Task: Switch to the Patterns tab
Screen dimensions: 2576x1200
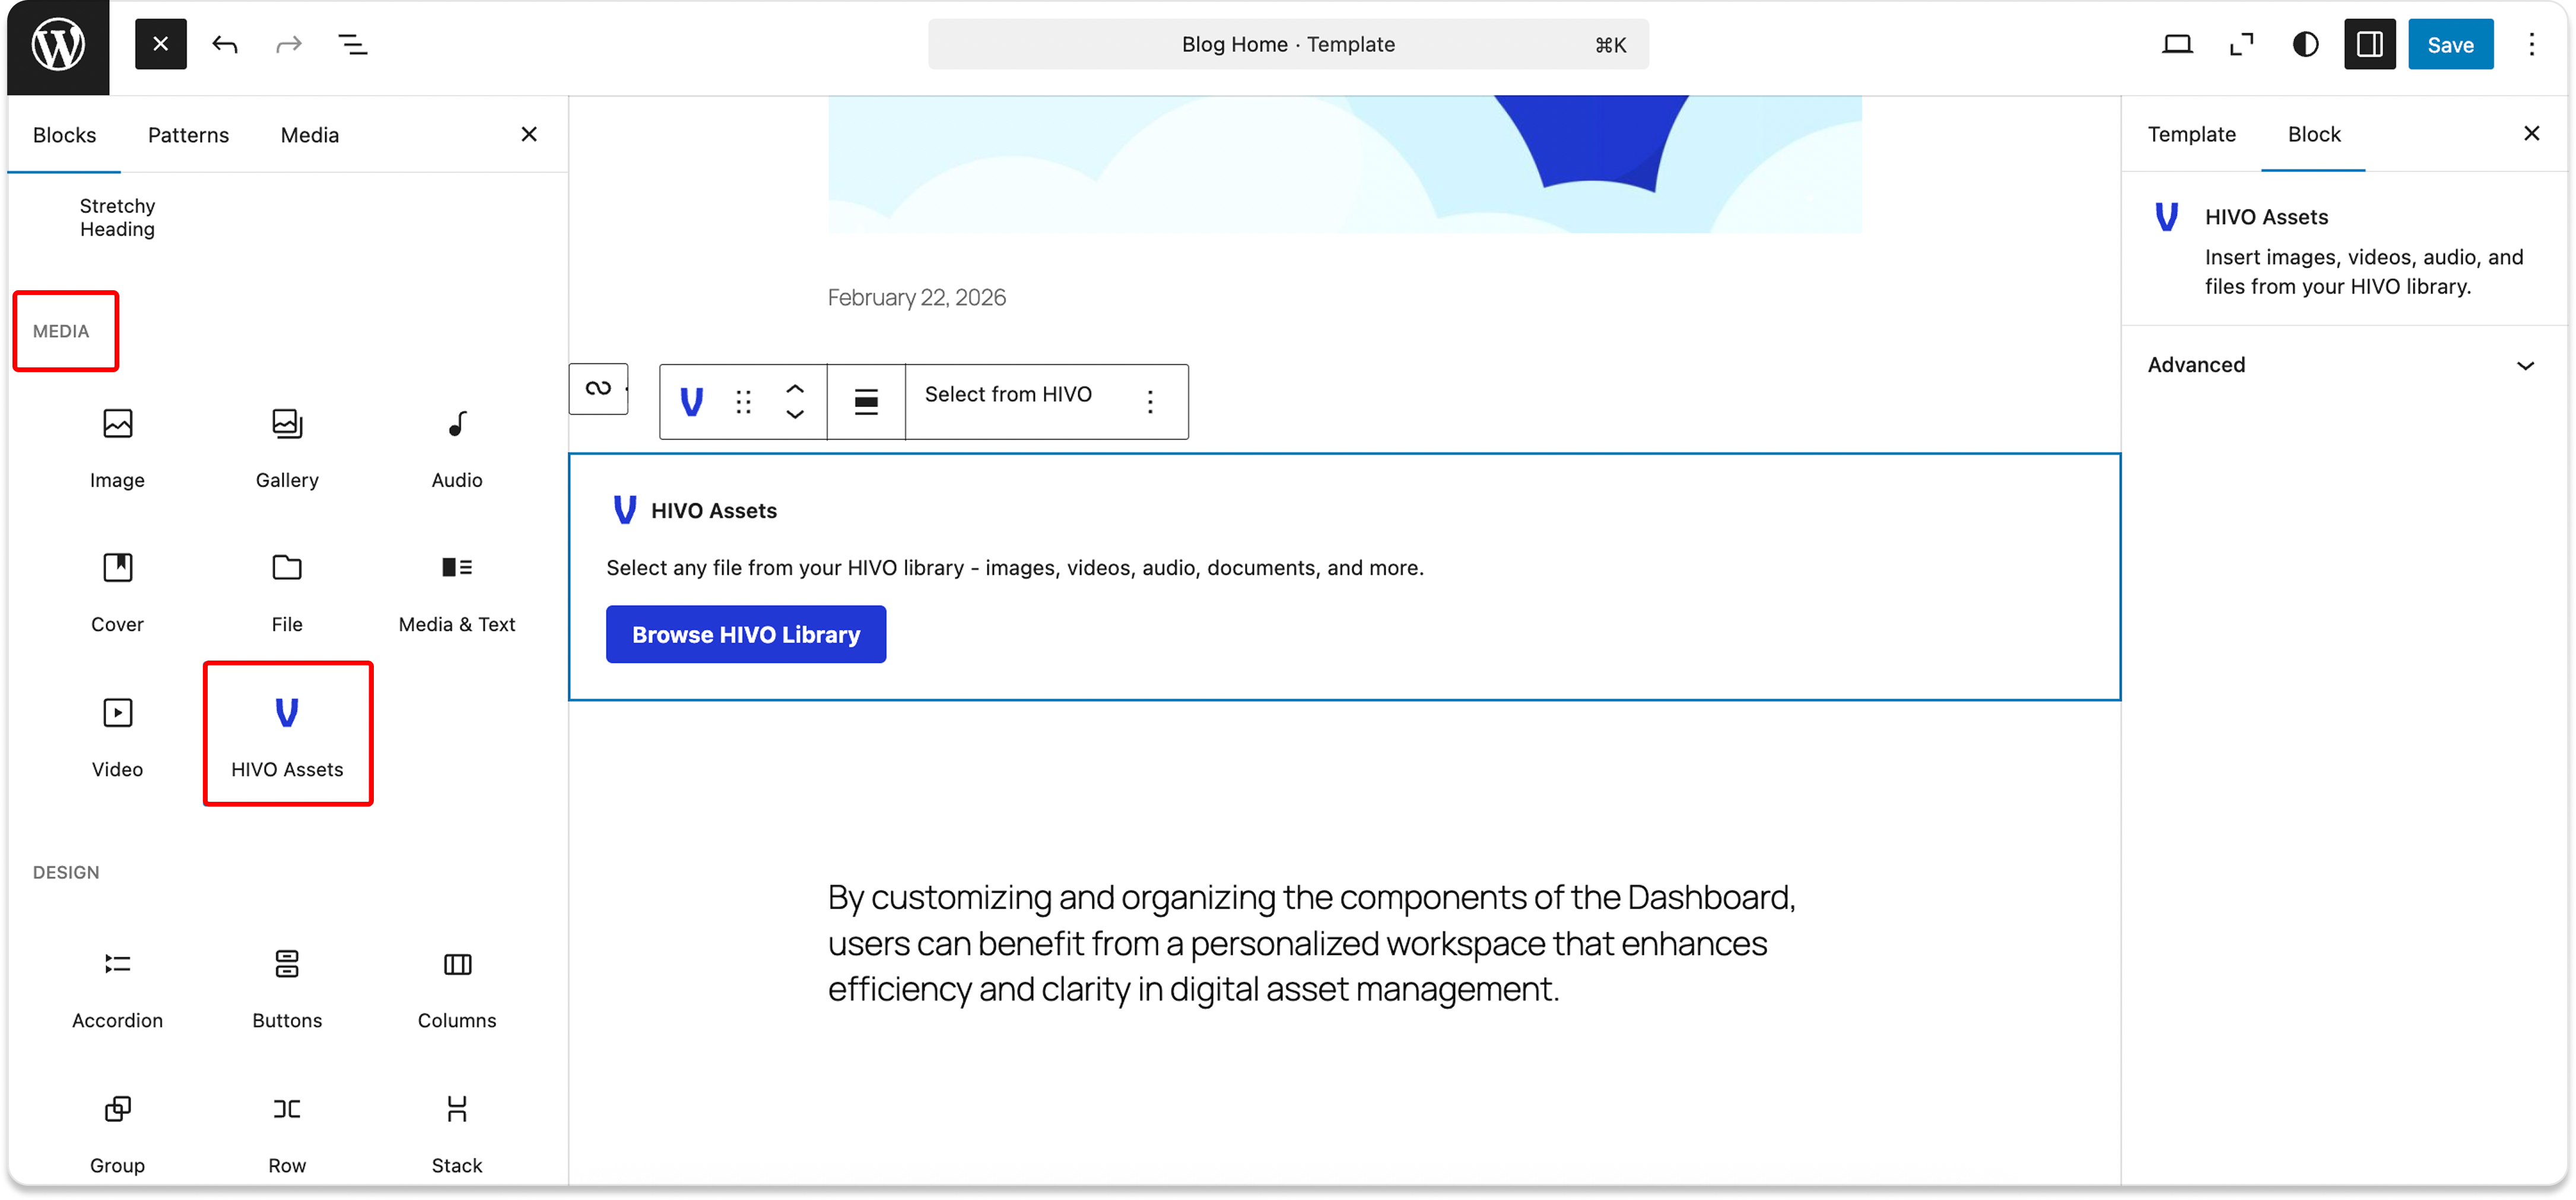Action: tap(188, 135)
